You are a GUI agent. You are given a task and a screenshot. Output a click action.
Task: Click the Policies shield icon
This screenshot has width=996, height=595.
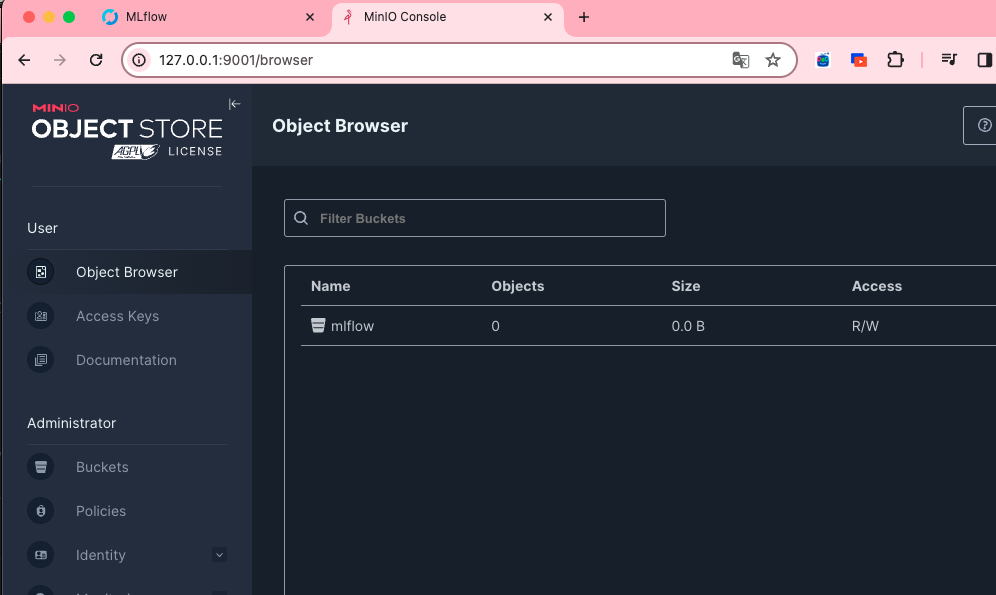pos(41,511)
